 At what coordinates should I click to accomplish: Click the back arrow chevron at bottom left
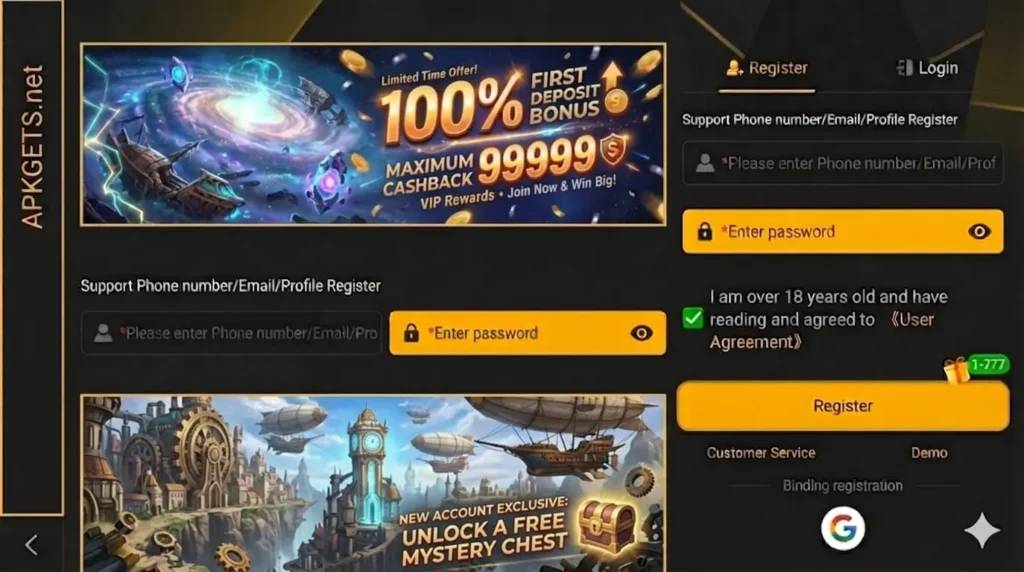31,545
